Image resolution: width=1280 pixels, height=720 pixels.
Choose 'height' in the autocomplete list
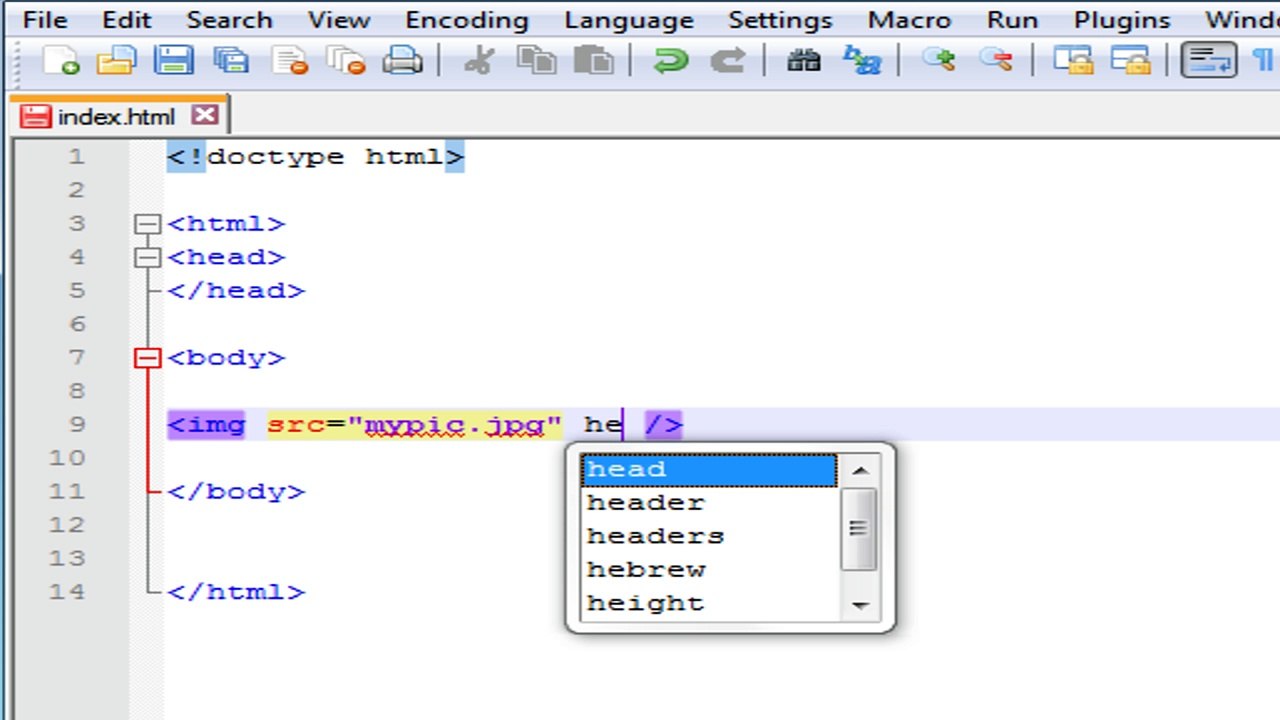[708, 604]
